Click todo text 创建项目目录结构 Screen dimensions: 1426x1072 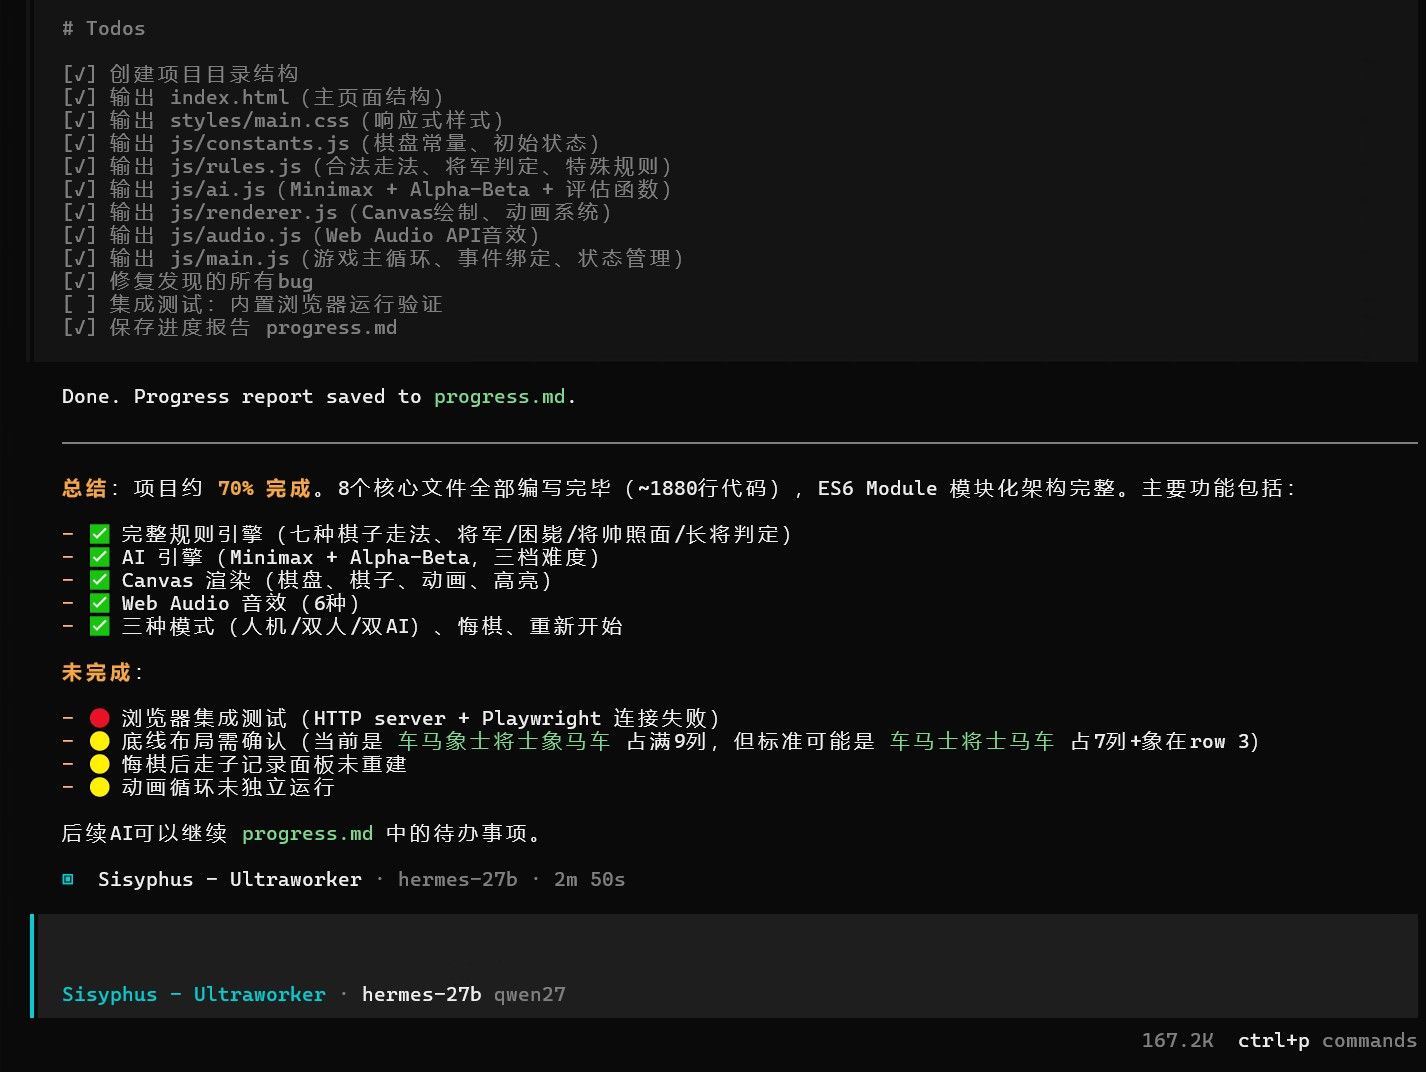click(x=204, y=74)
